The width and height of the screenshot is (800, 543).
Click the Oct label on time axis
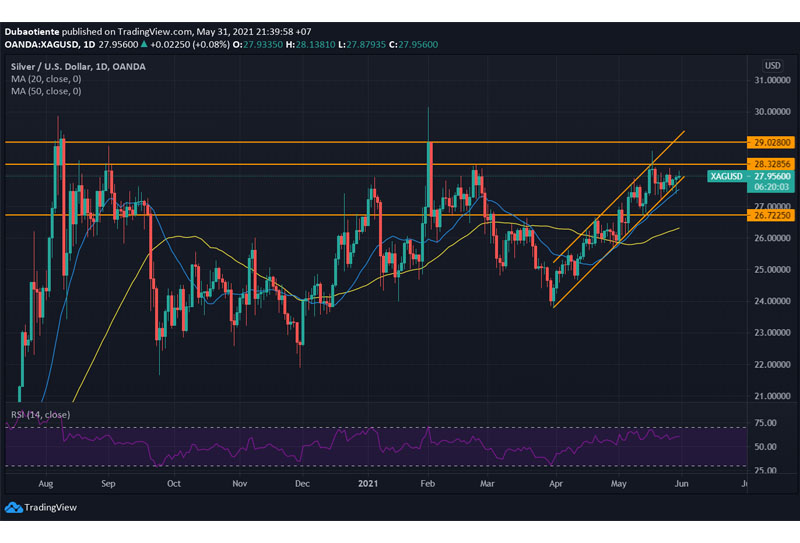click(174, 483)
